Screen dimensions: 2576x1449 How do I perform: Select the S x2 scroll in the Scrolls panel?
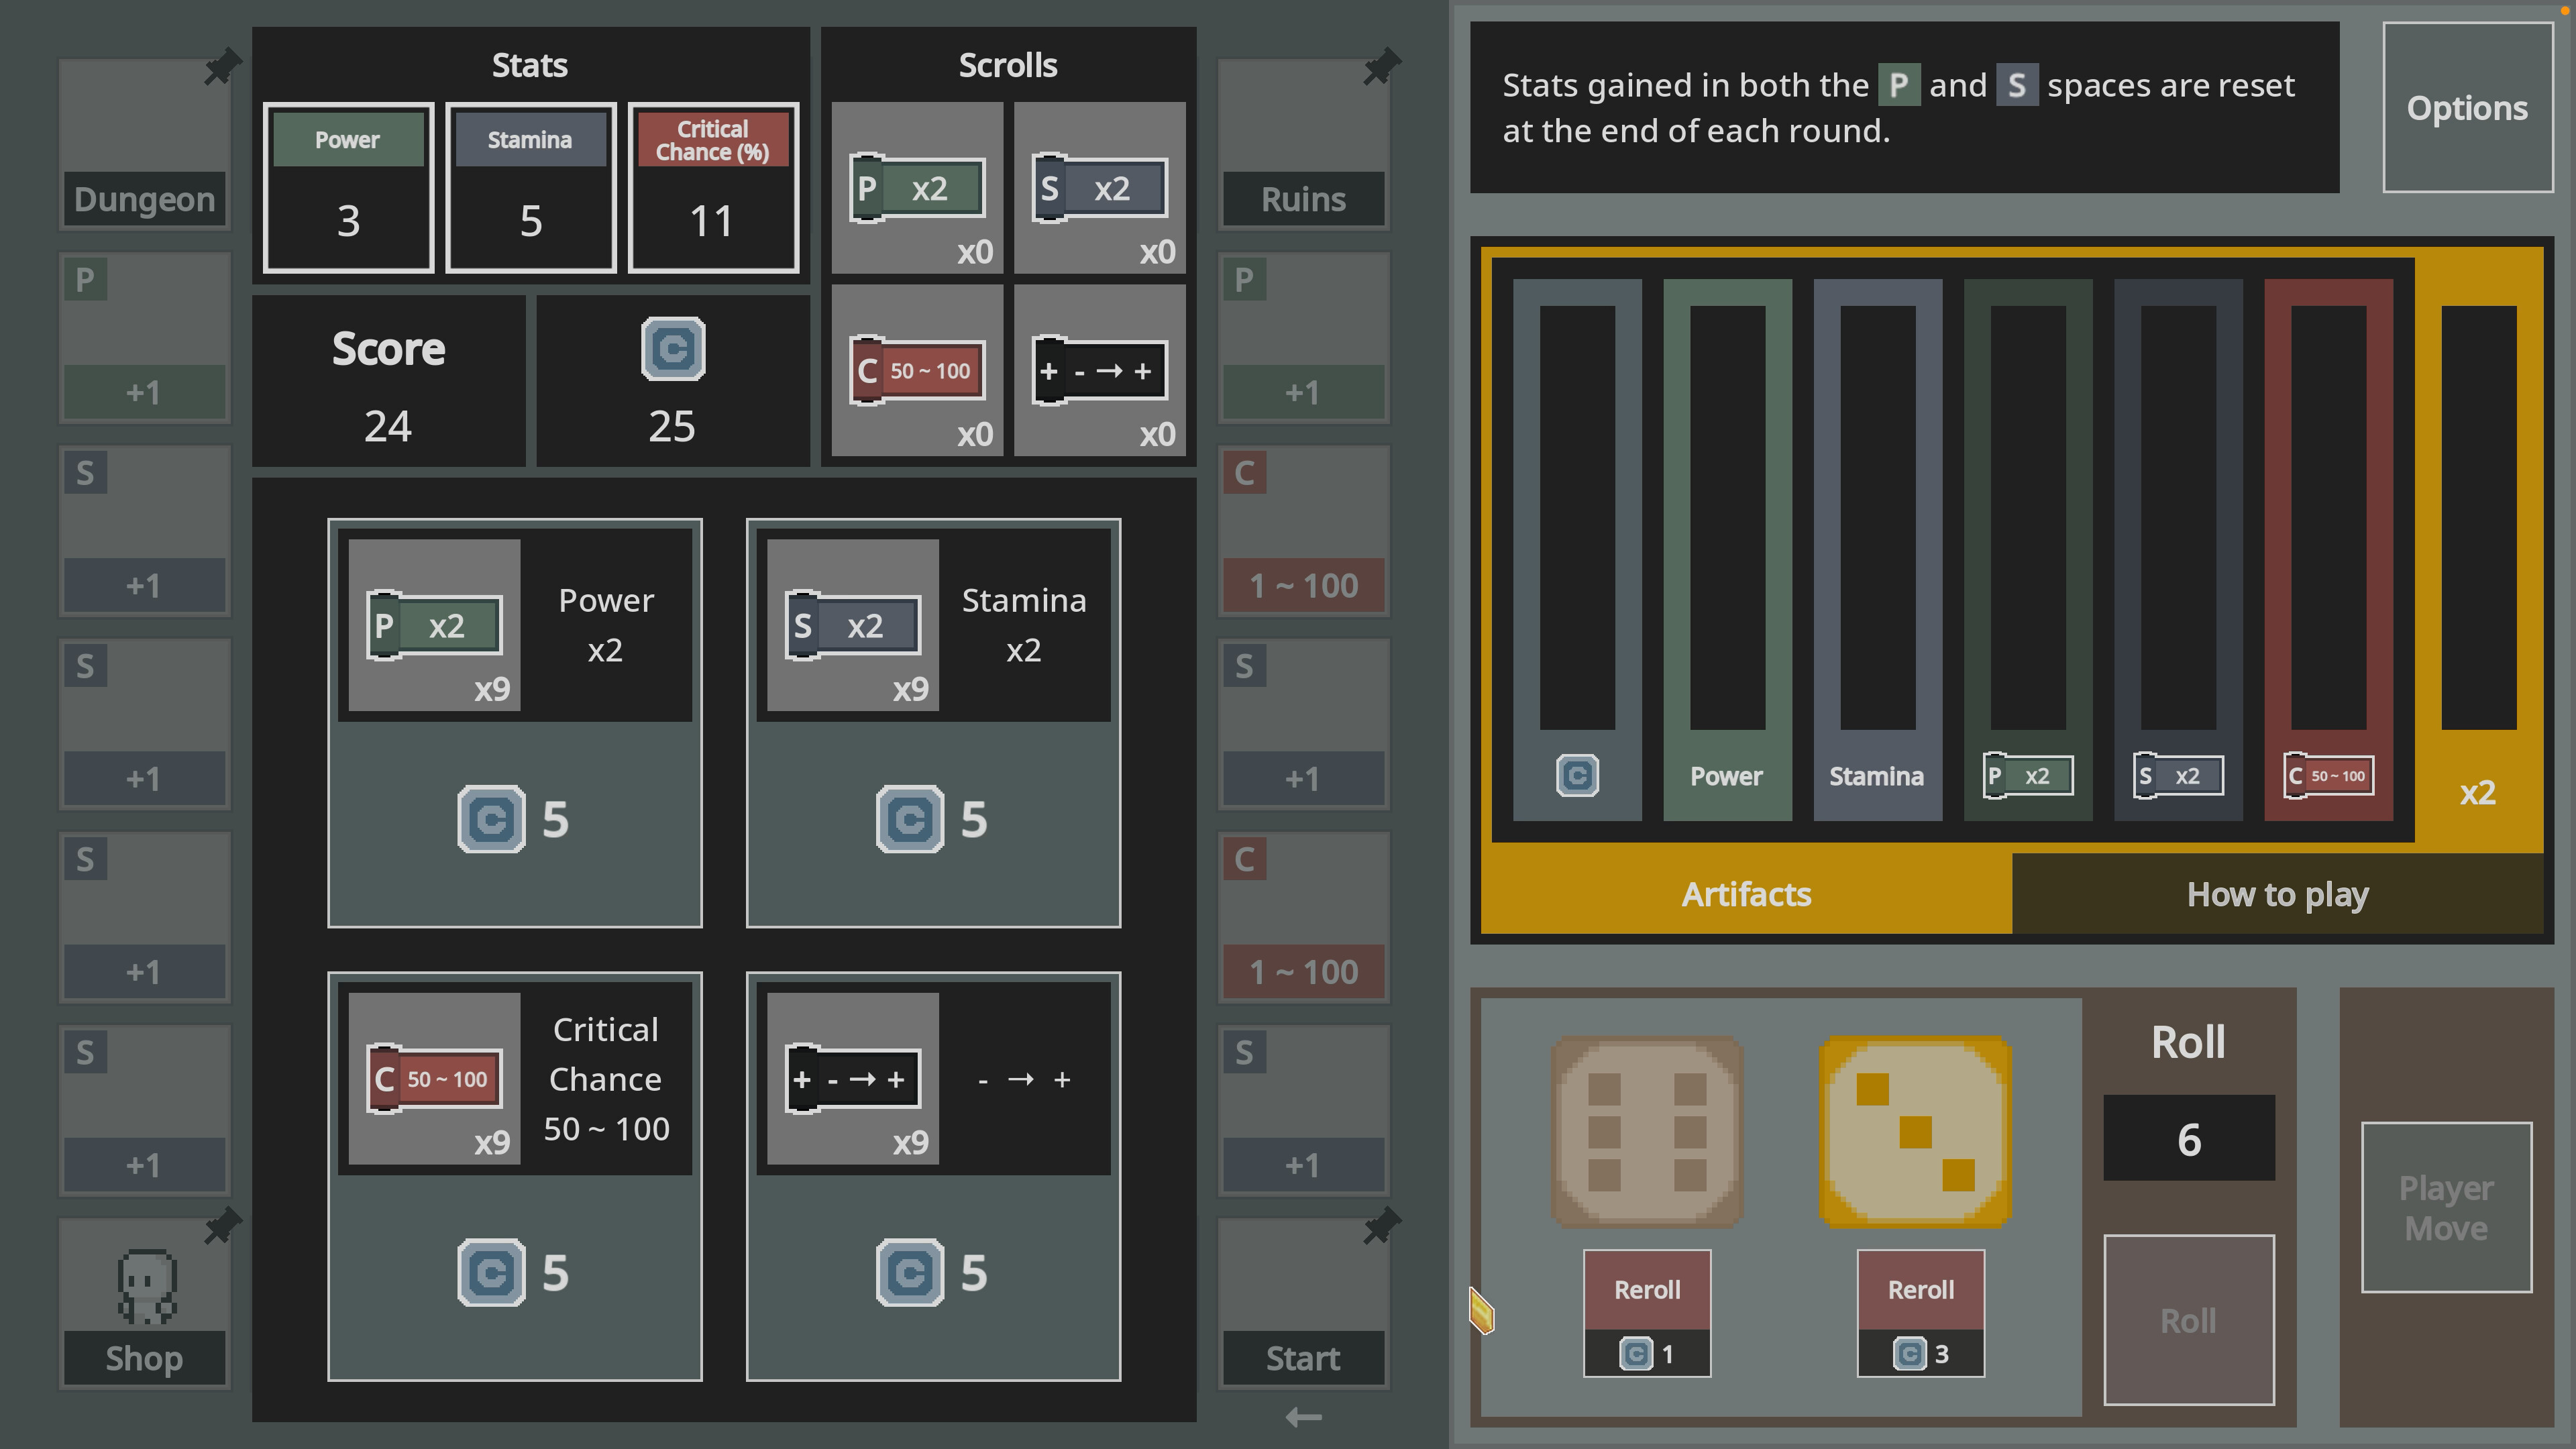click(1100, 187)
